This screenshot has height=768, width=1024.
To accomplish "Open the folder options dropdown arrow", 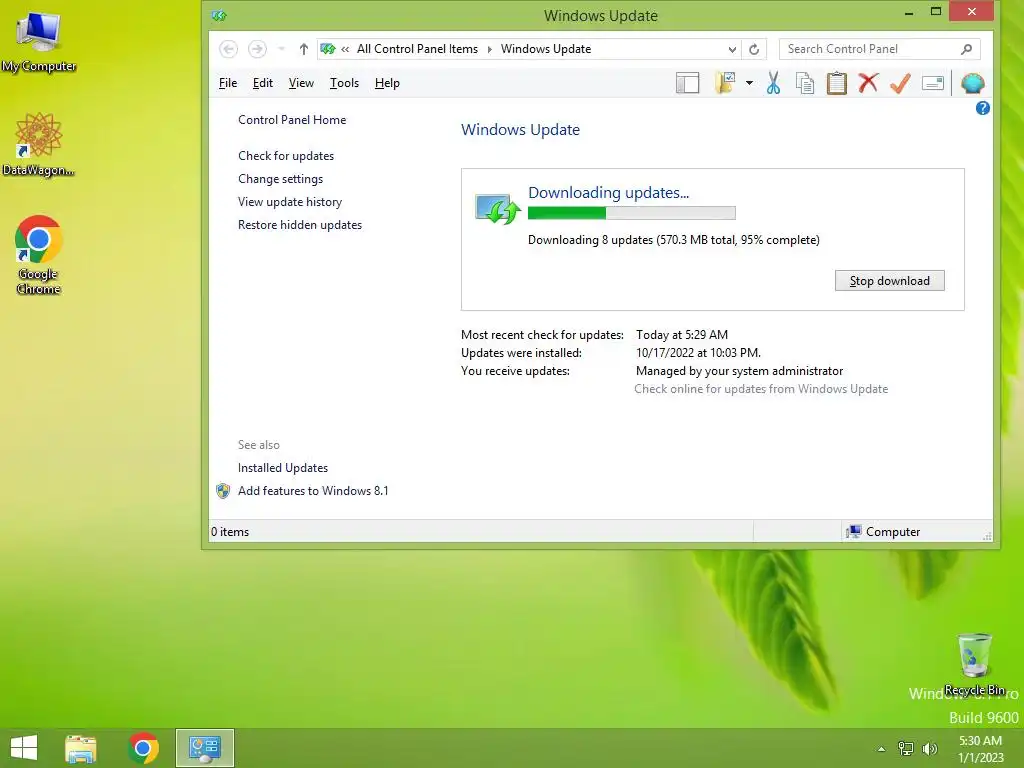I will pyautogui.click(x=749, y=83).
